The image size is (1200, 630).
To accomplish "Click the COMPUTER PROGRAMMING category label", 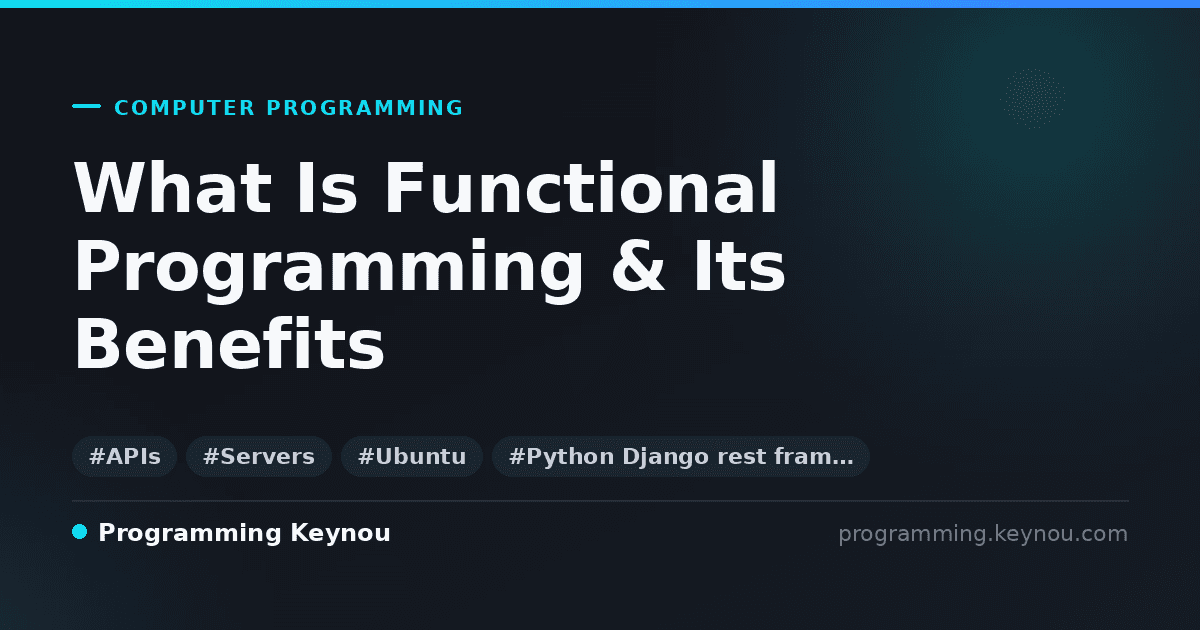I will 289,108.
